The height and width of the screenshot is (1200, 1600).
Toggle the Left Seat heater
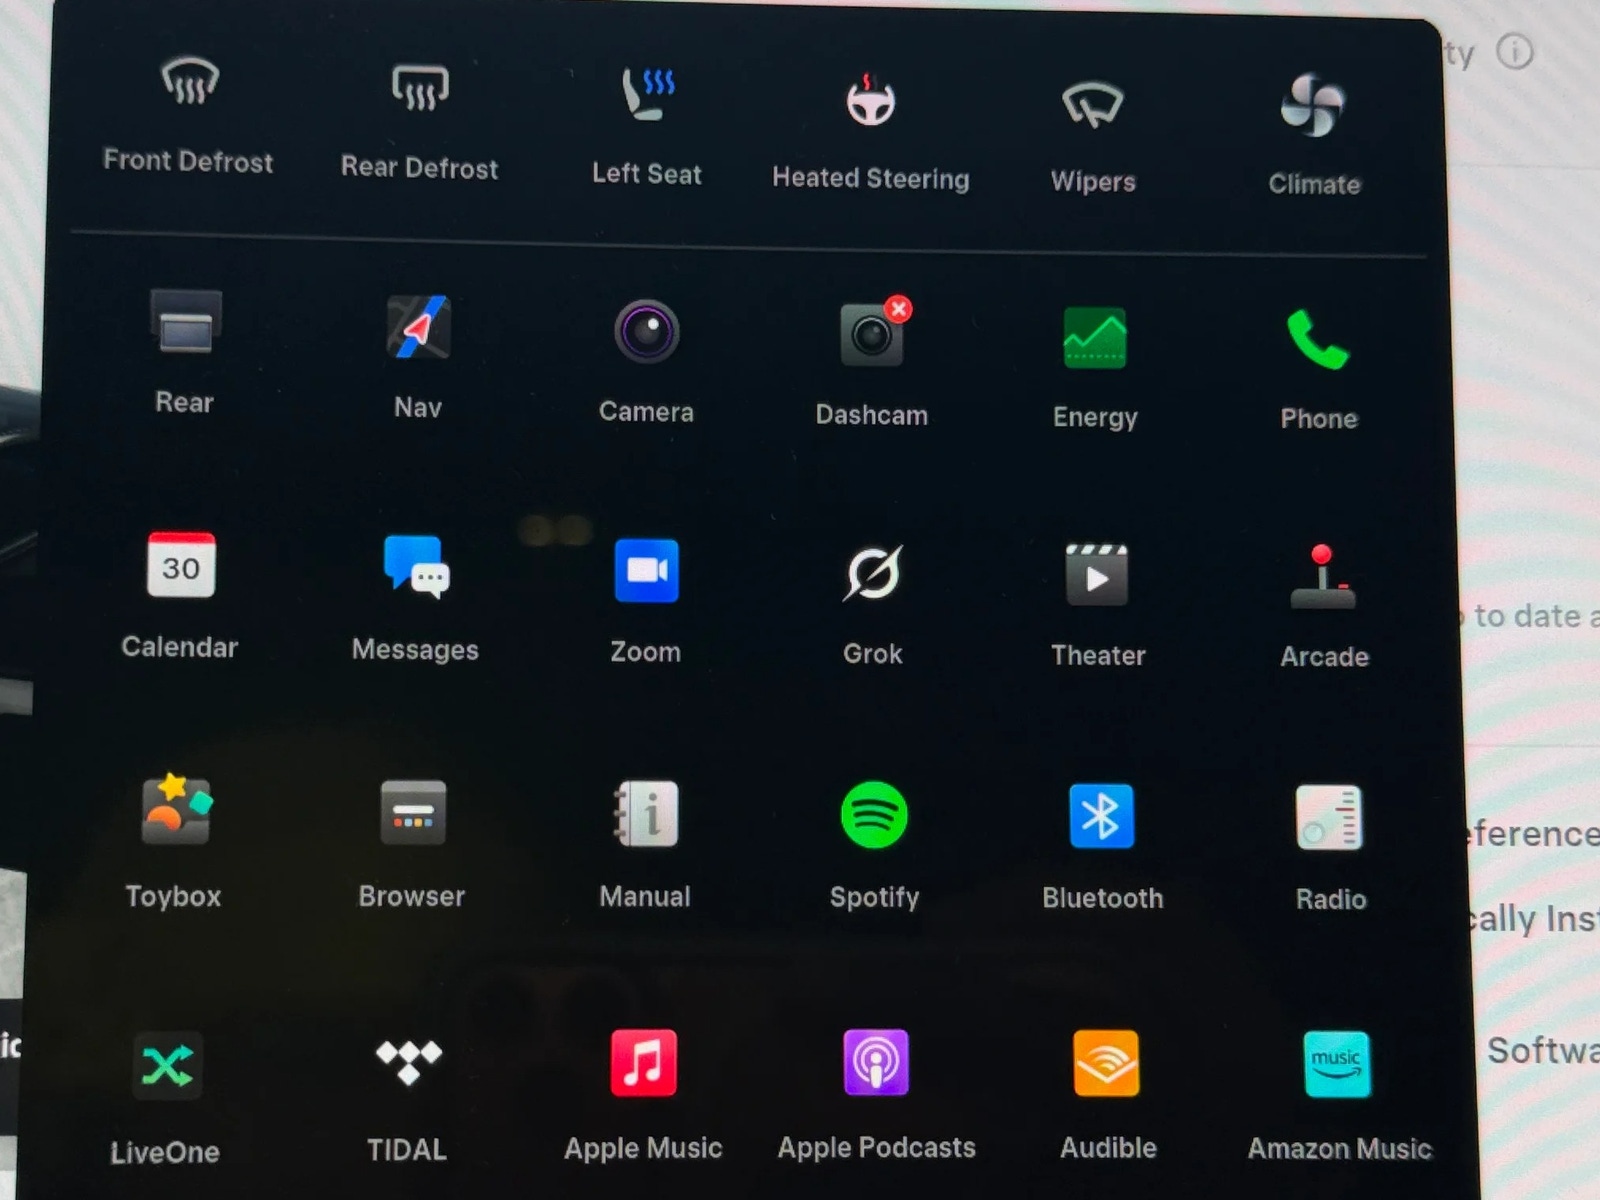tap(648, 93)
